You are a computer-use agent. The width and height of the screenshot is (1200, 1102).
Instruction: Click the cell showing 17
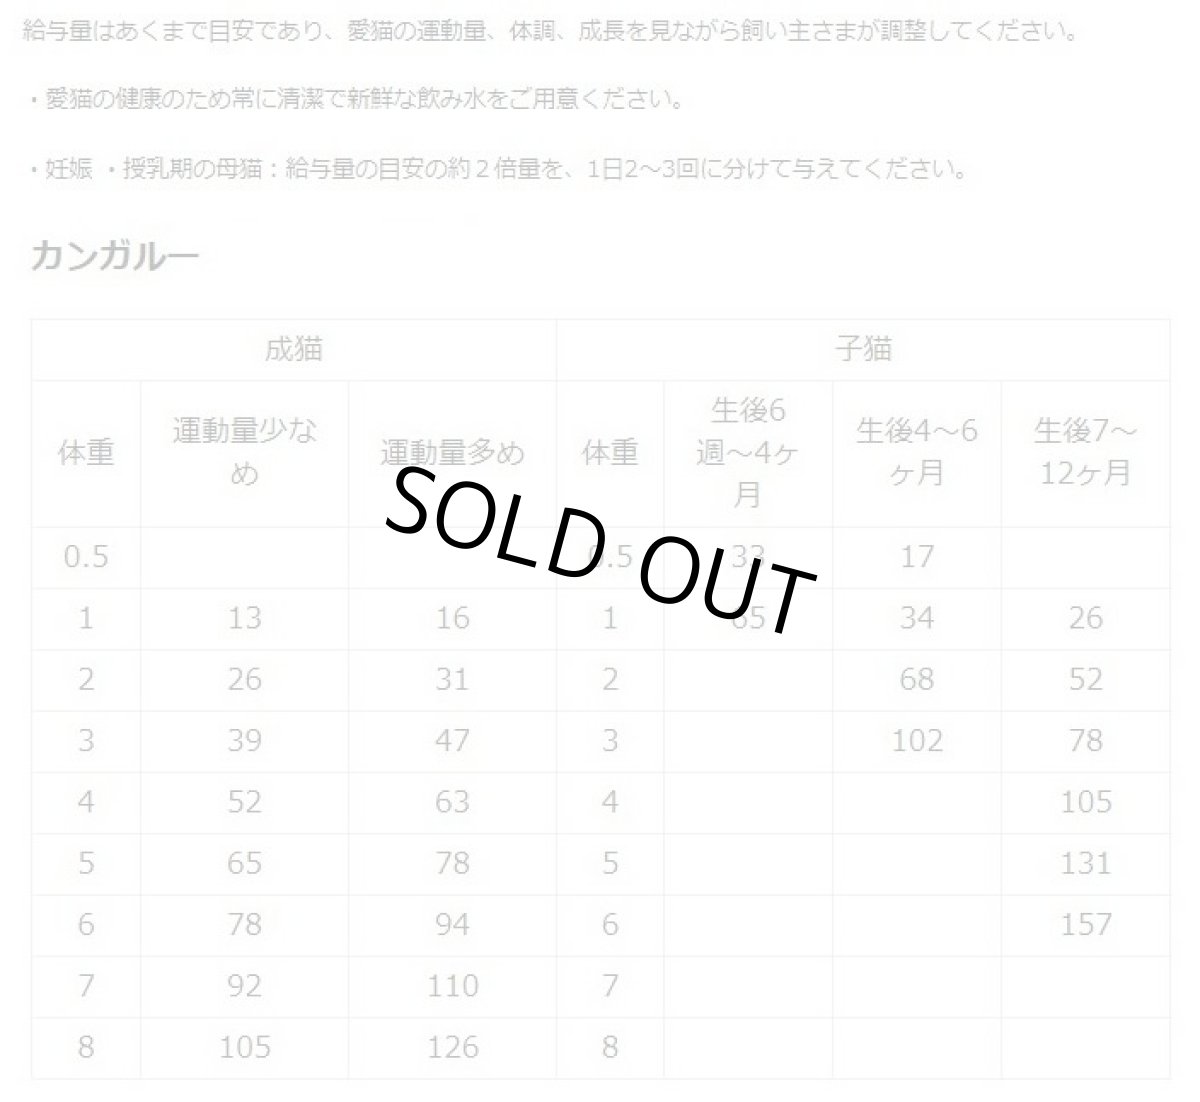point(917,557)
